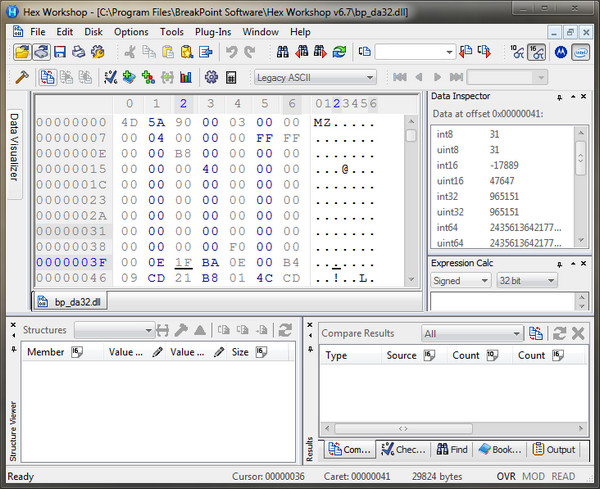This screenshot has width=600, height=489.
Task: Open the Plug-Ins menu
Action: click(212, 32)
